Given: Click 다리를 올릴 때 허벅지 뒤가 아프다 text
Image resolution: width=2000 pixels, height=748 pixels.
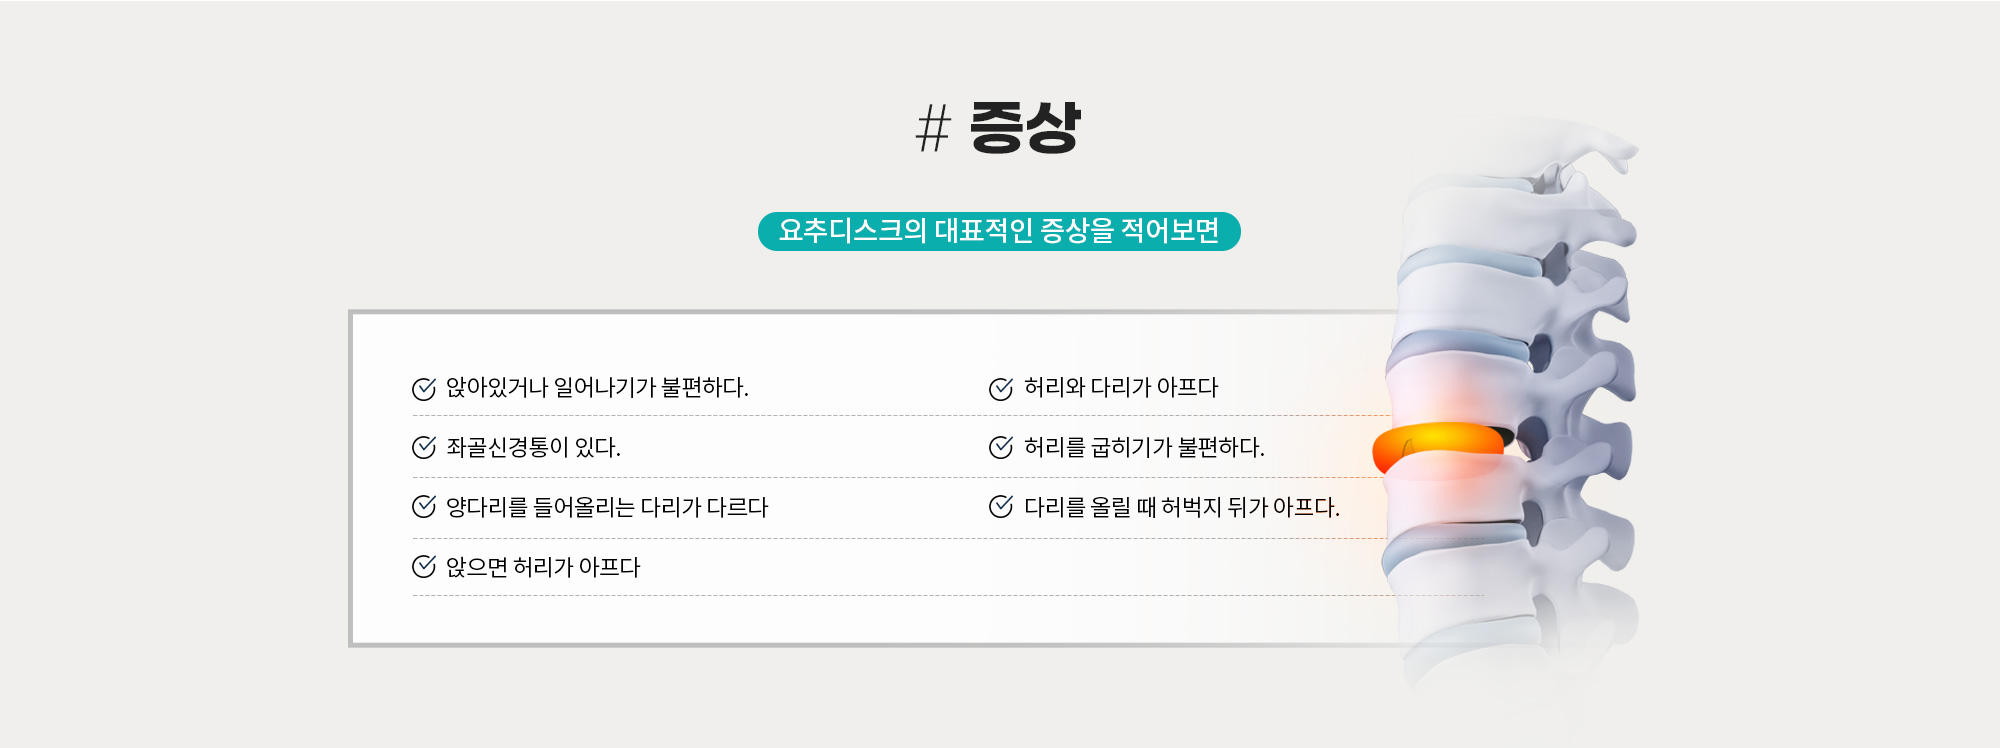Looking at the screenshot, I should [x=1182, y=507].
